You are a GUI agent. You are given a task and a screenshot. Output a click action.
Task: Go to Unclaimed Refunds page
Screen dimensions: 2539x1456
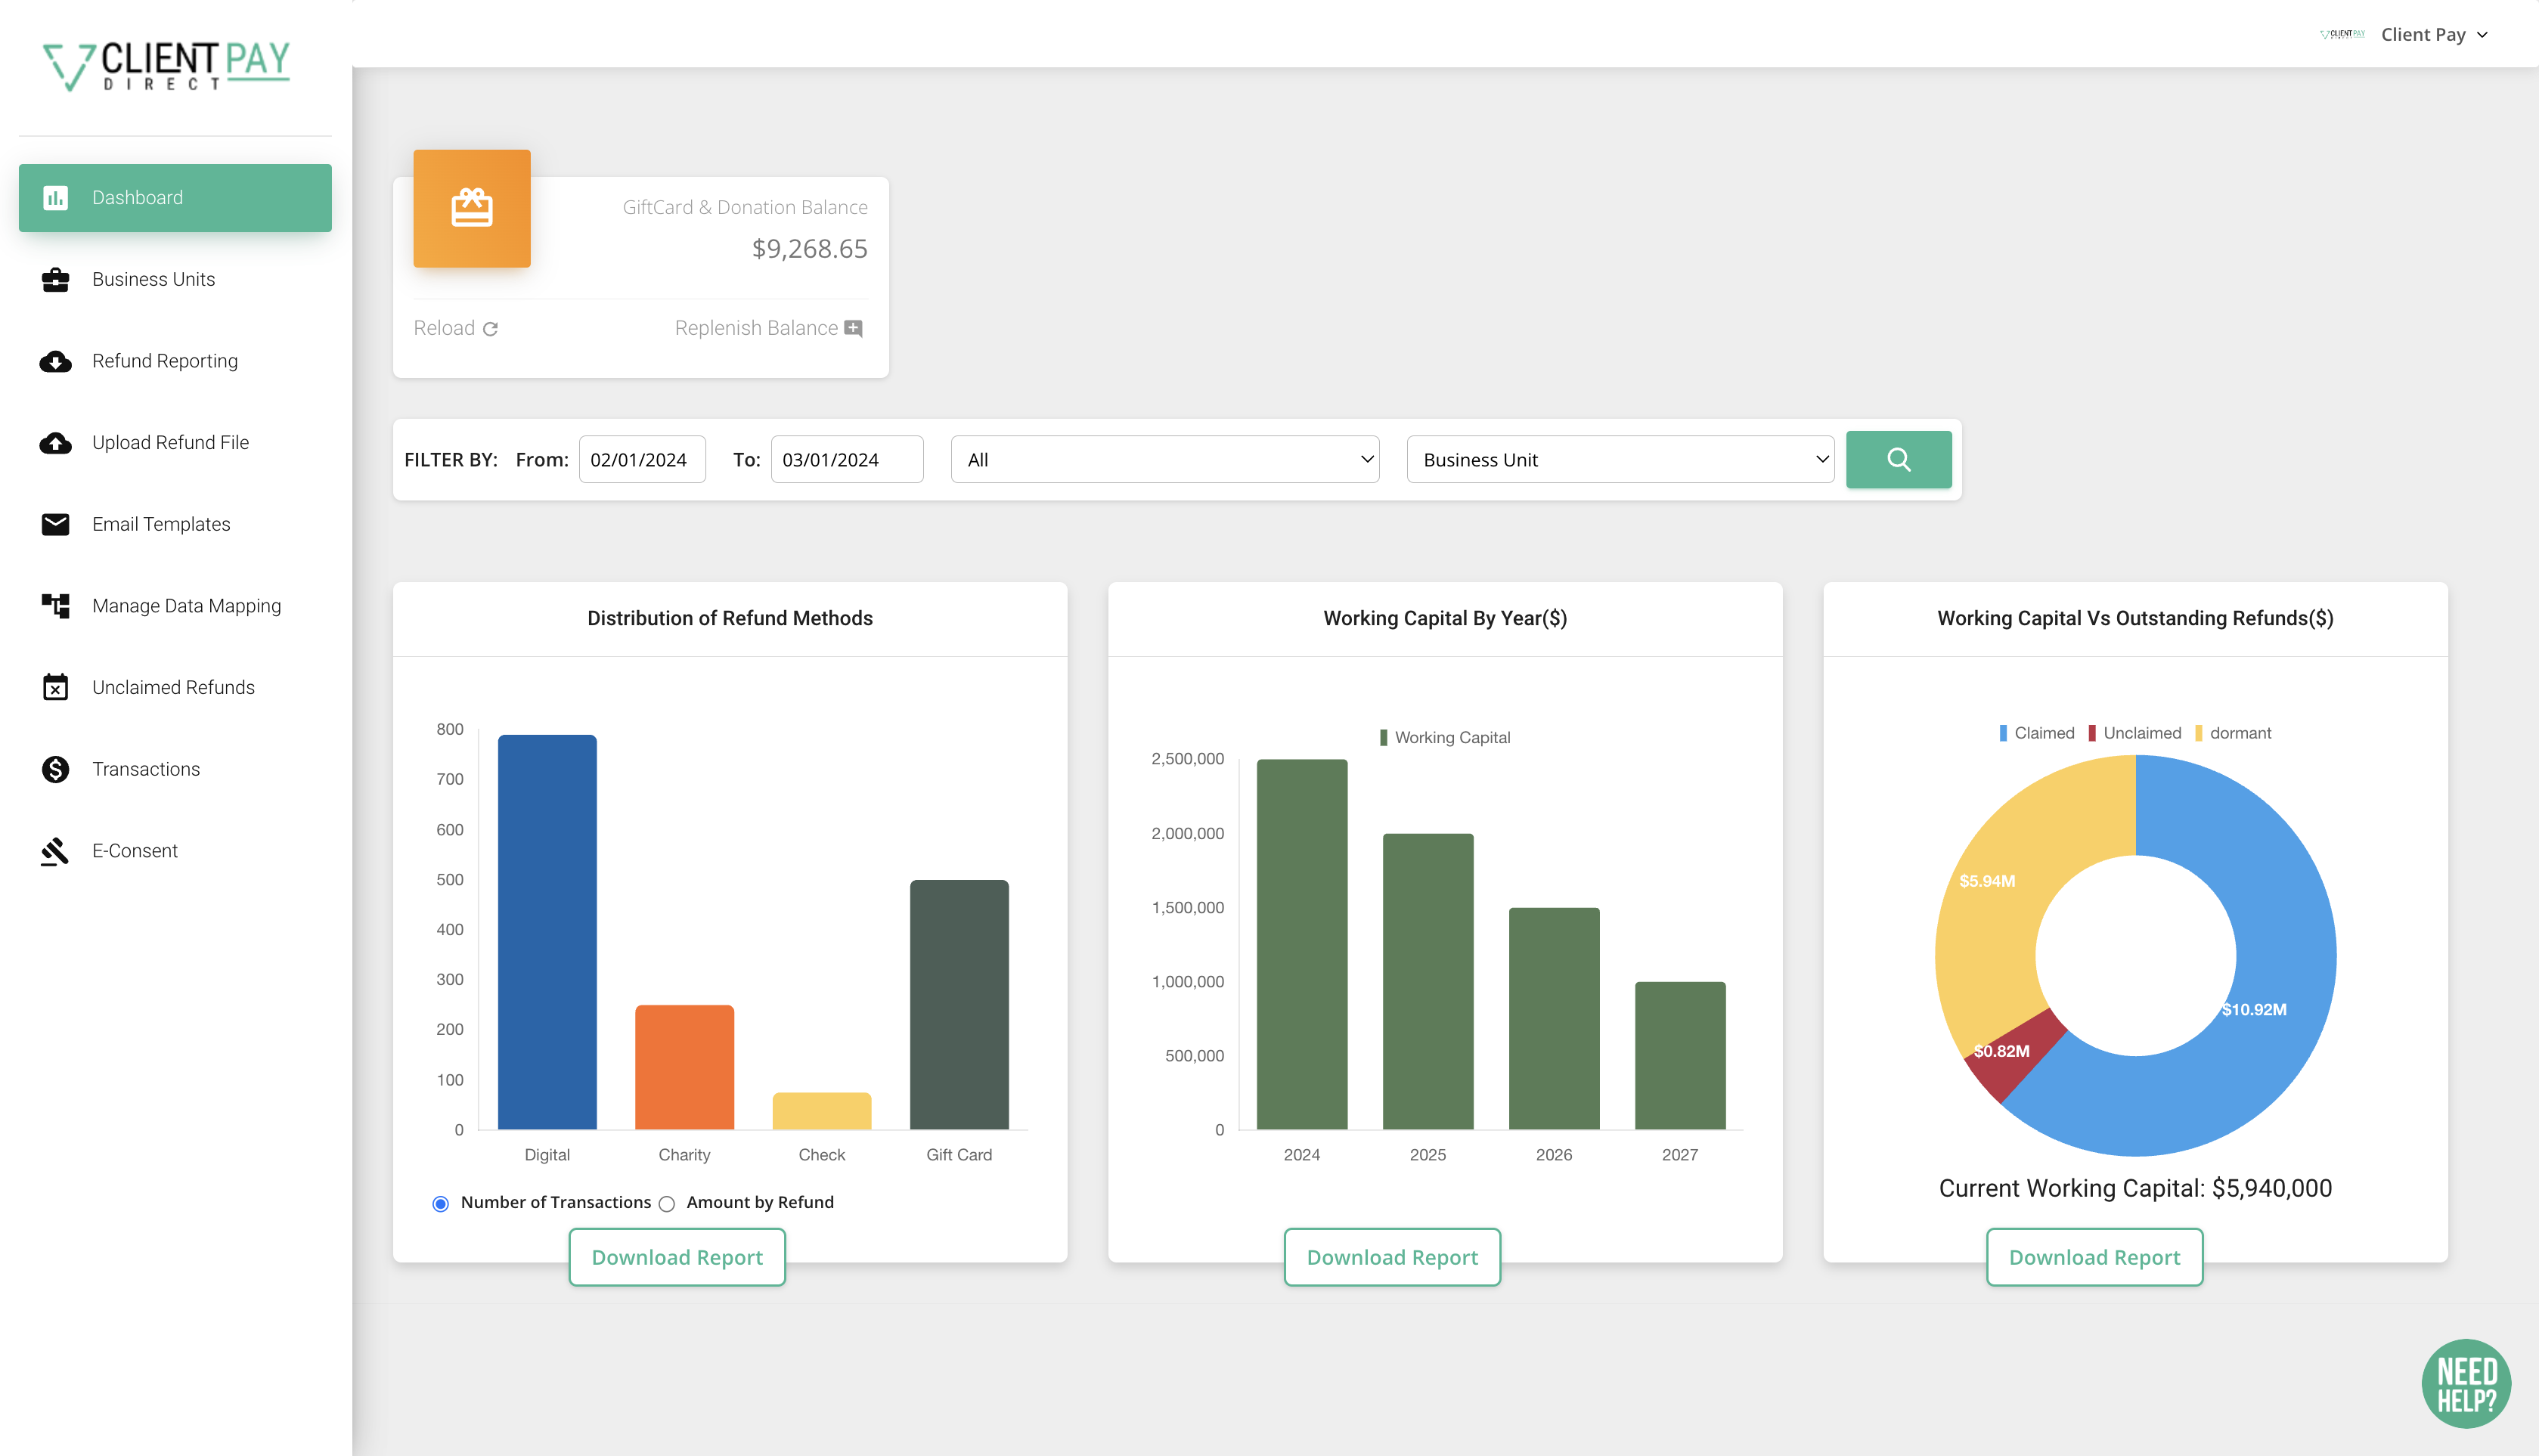click(x=175, y=687)
